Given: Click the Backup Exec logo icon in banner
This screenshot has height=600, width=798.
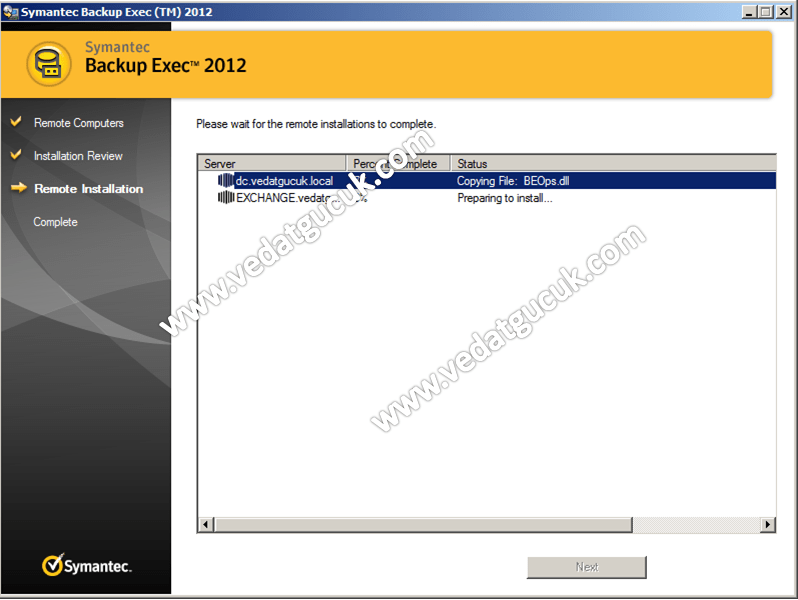Looking at the screenshot, I should 49,64.
